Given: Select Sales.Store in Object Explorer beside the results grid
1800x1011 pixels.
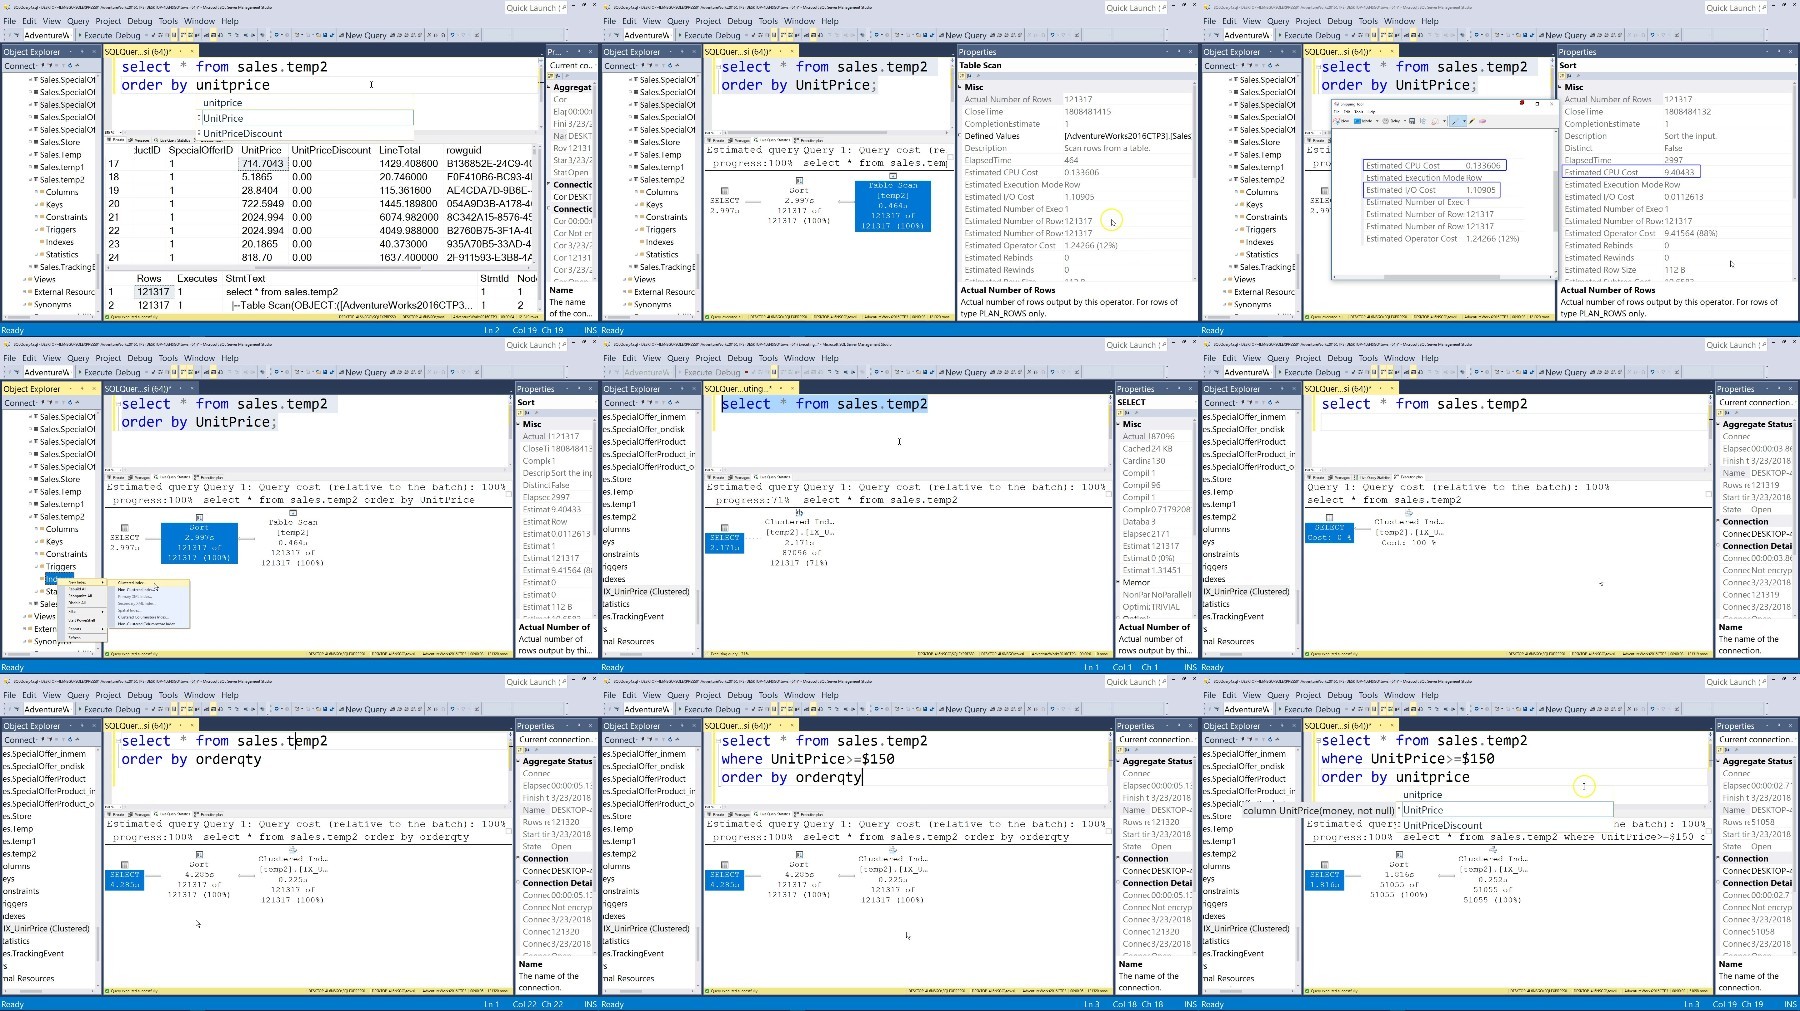Looking at the screenshot, I should pyautogui.click(x=60, y=142).
